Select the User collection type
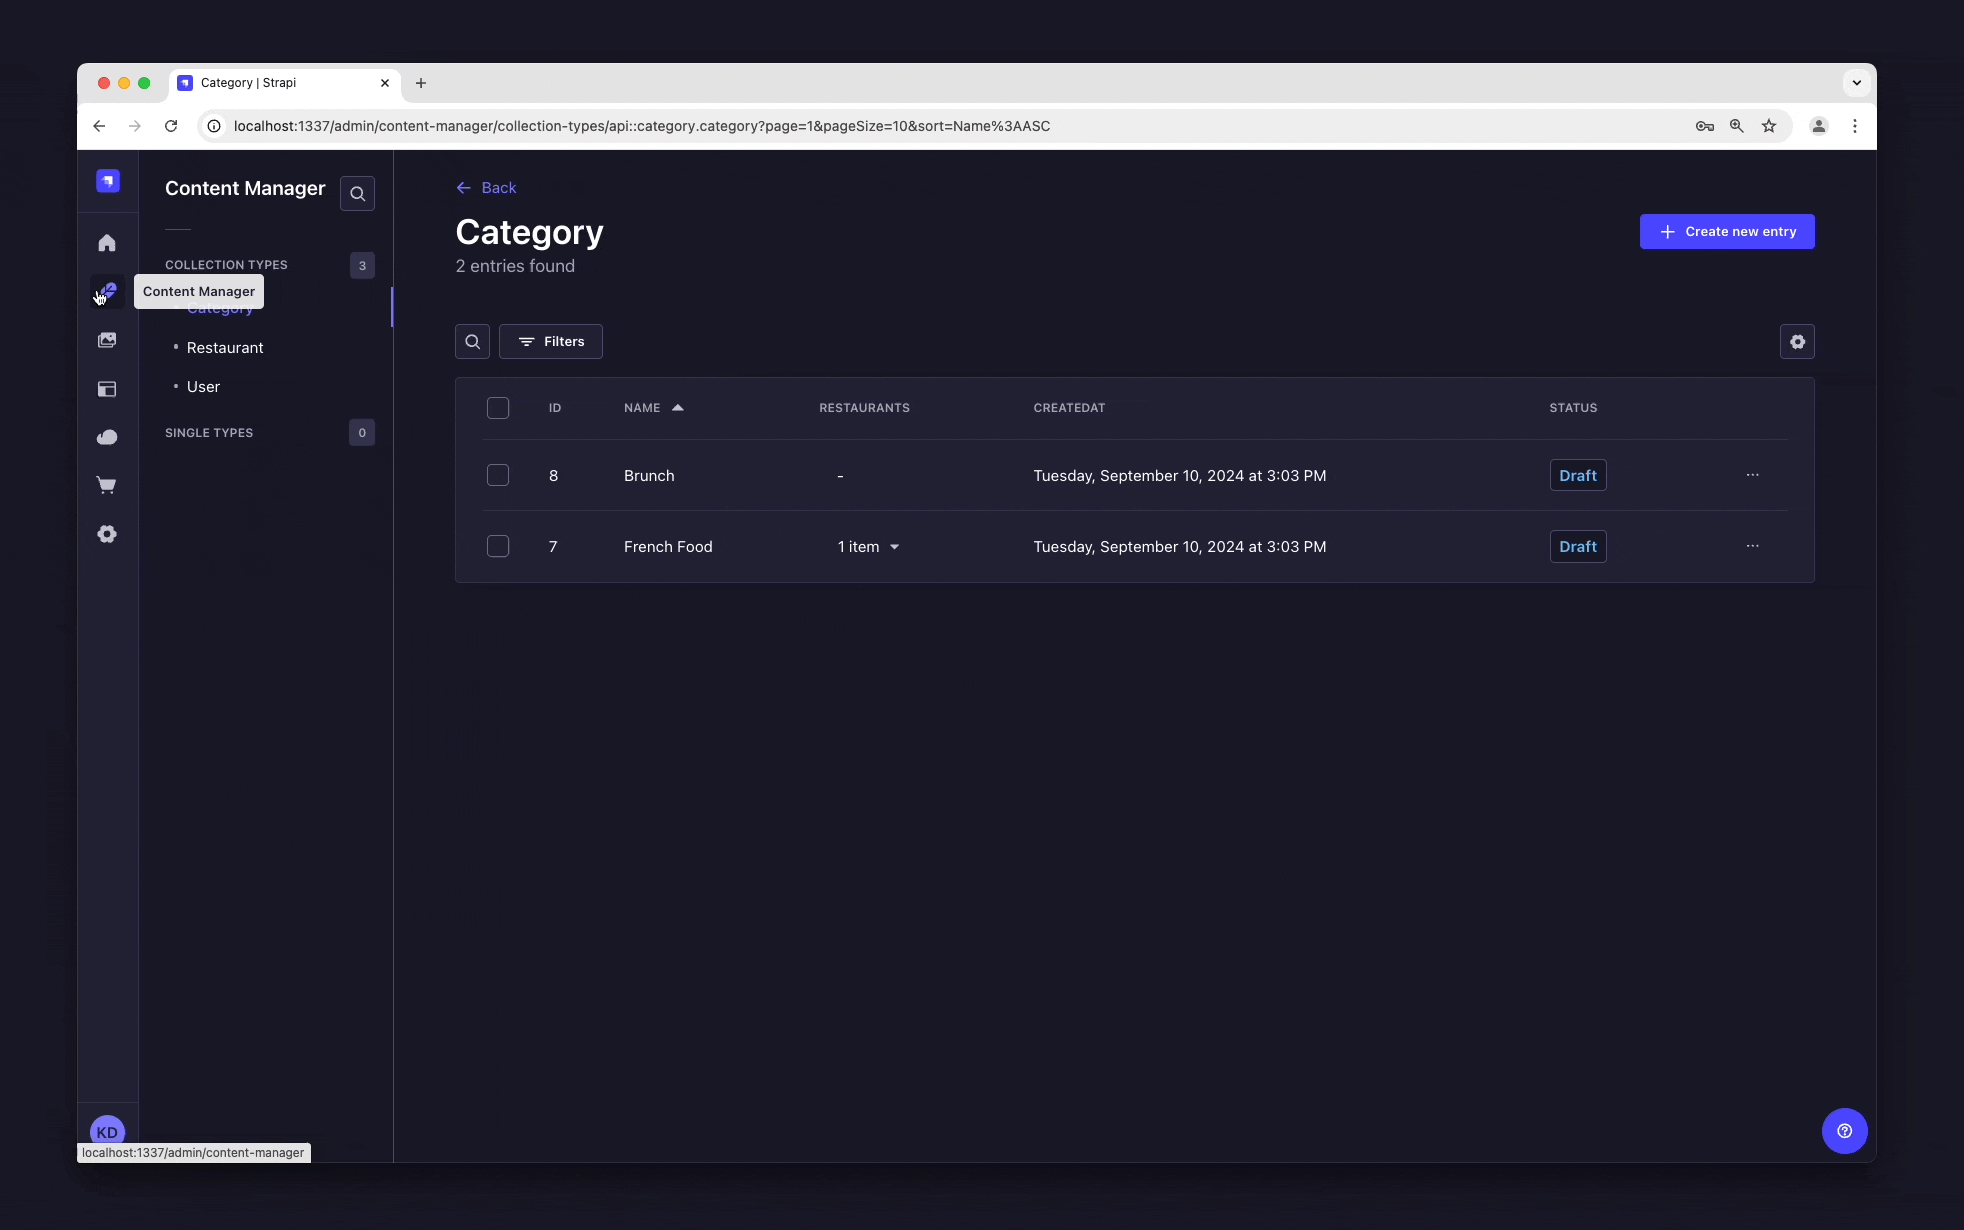The width and height of the screenshot is (1964, 1230). click(x=203, y=385)
